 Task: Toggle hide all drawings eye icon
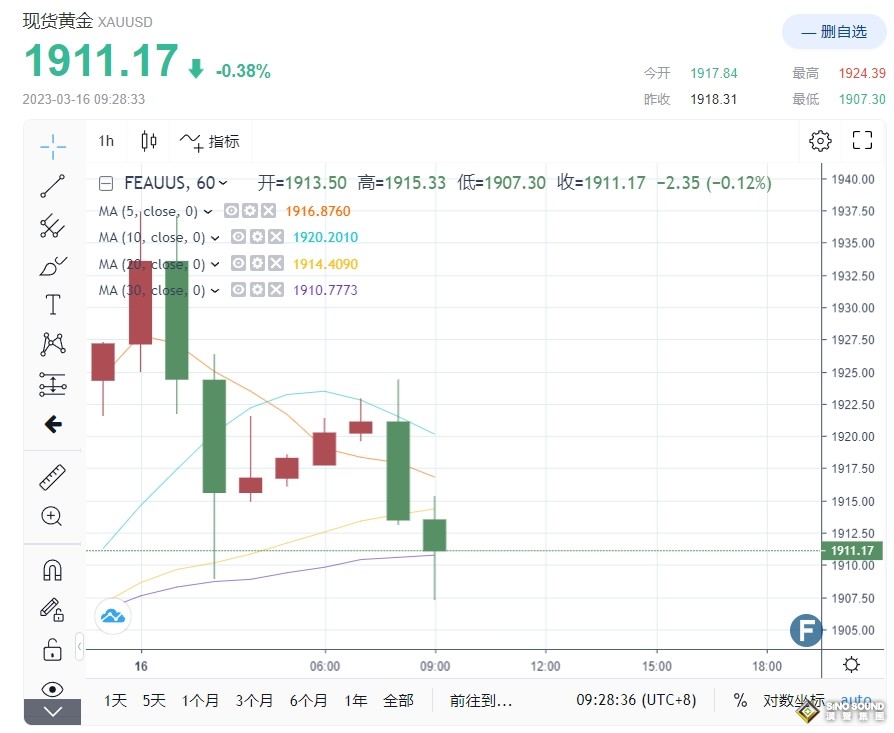coord(51,689)
